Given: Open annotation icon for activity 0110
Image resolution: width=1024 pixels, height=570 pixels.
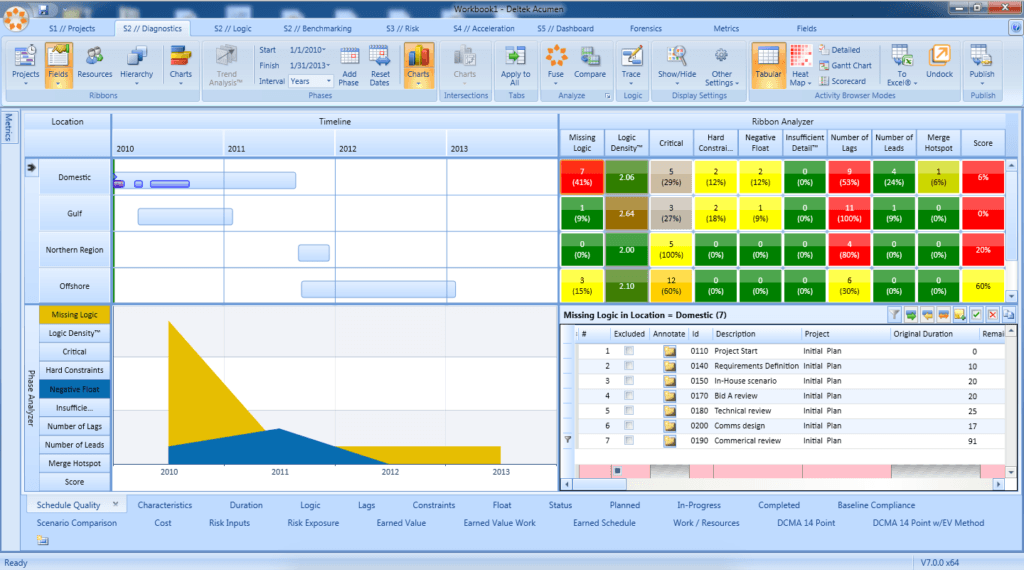Looking at the screenshot, I should pos(669,351).
